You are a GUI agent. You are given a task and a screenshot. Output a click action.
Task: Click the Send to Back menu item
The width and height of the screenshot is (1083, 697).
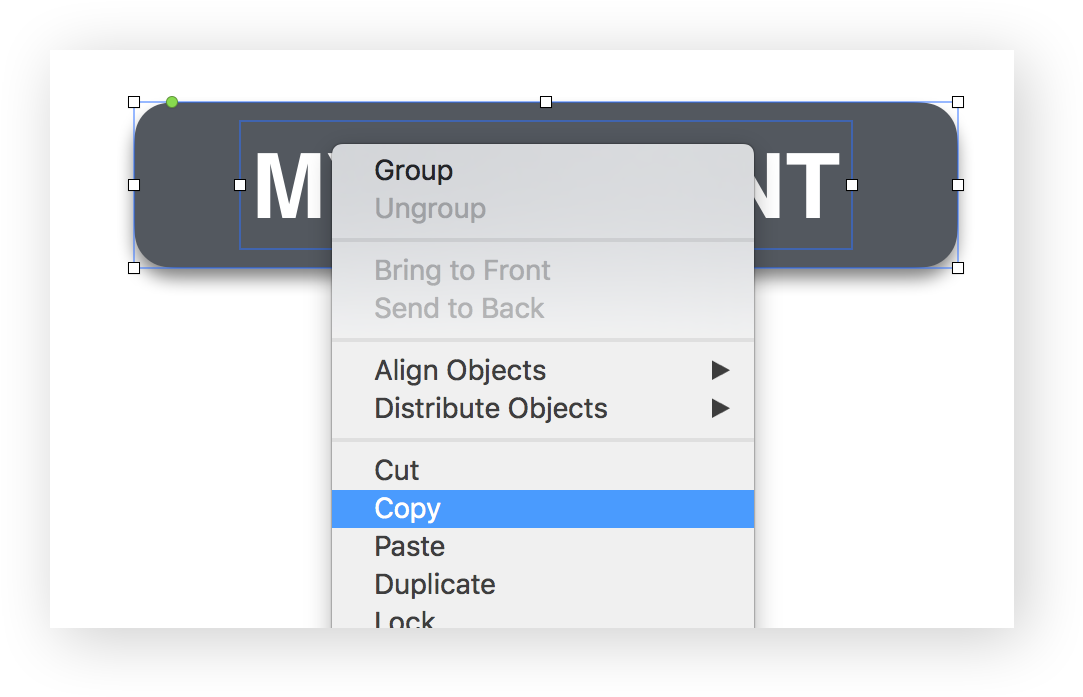click(x=459, y=309)
